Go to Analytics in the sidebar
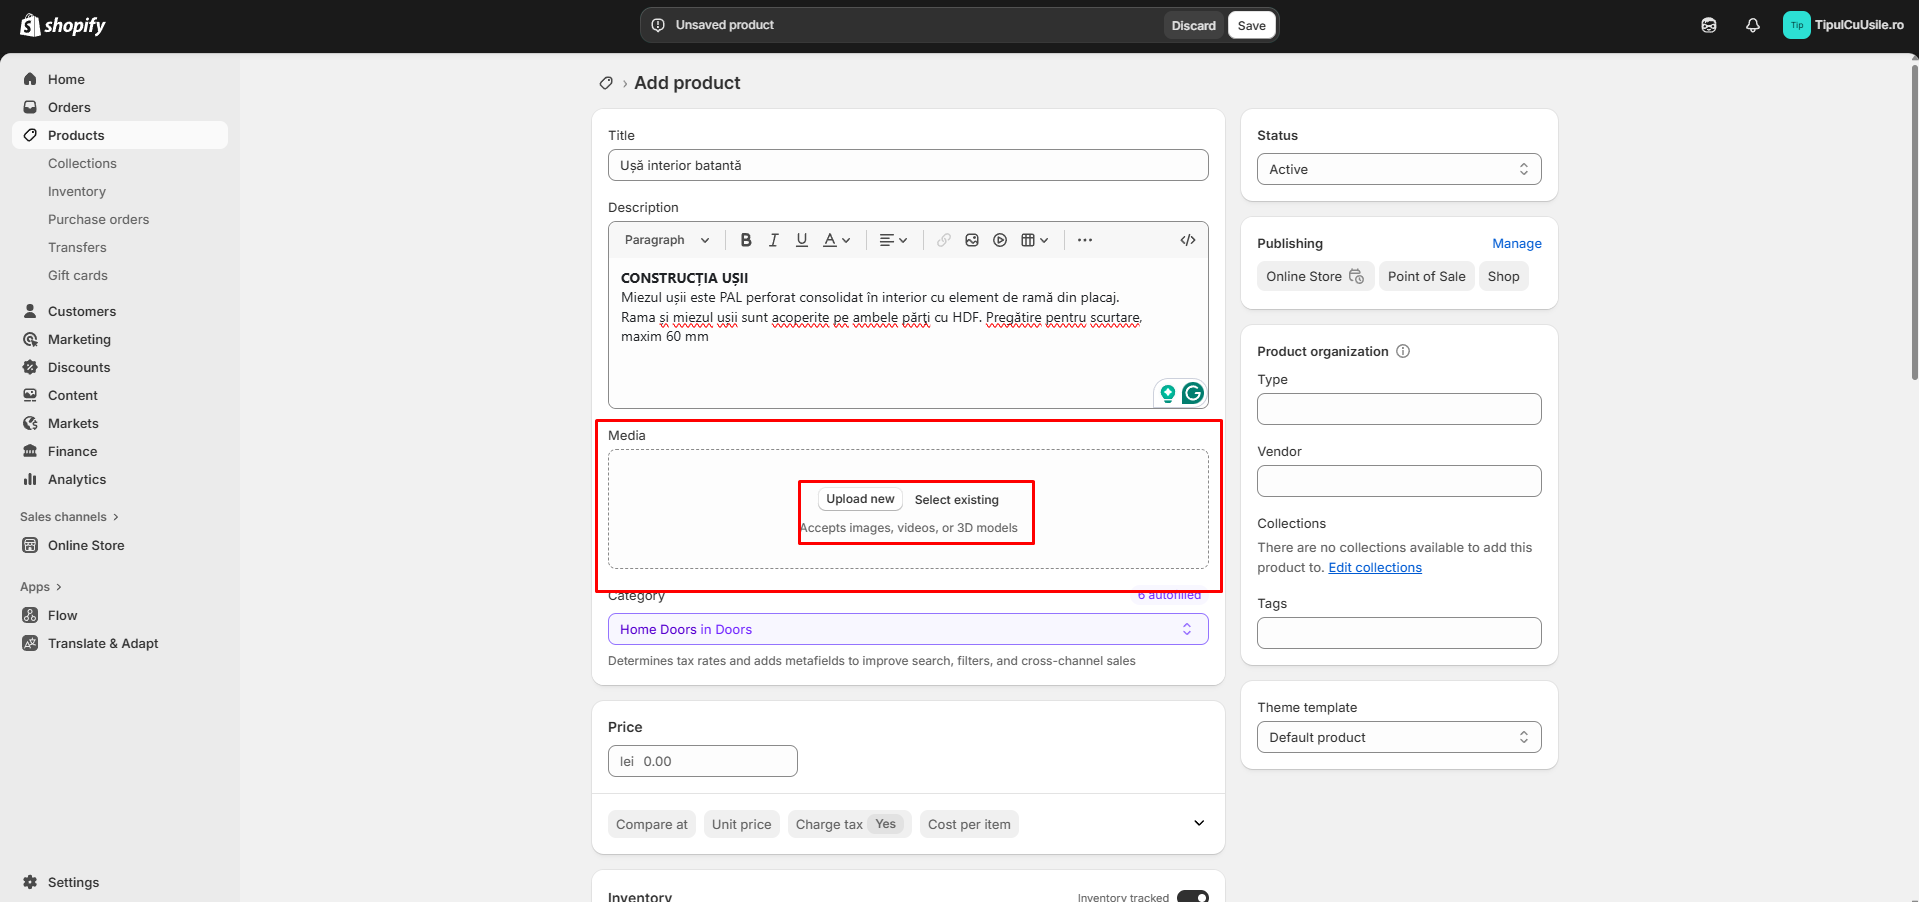1919x902 pixels. pos(77,479)
